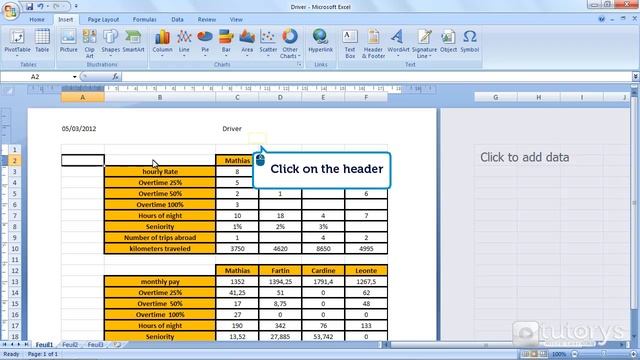
Task: Open the Charts group dialog launcher
Action: click(299, 64)
